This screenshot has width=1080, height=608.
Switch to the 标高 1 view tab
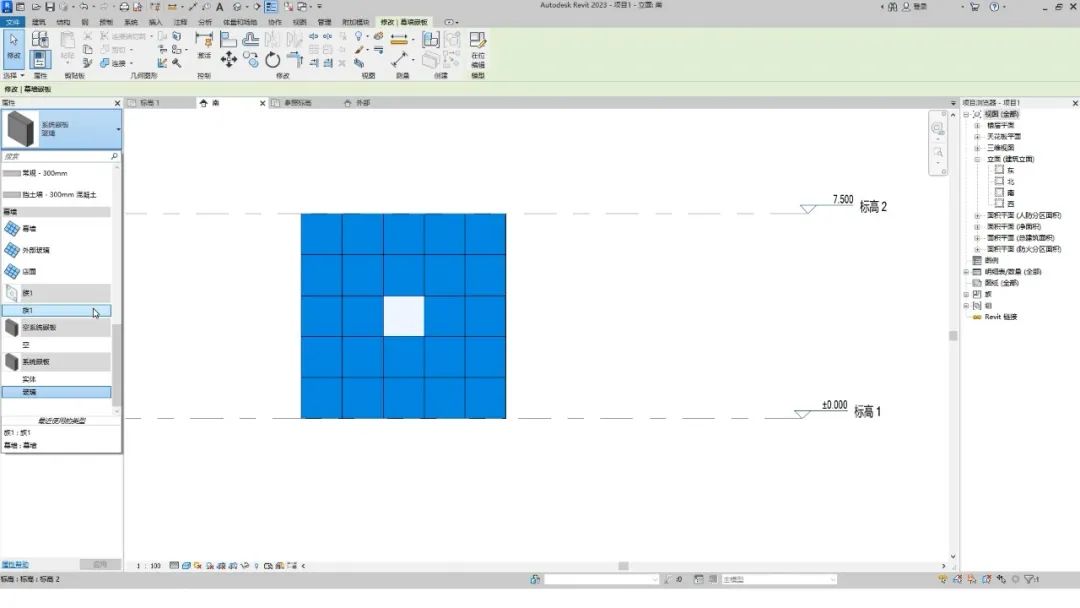[150, 103]
